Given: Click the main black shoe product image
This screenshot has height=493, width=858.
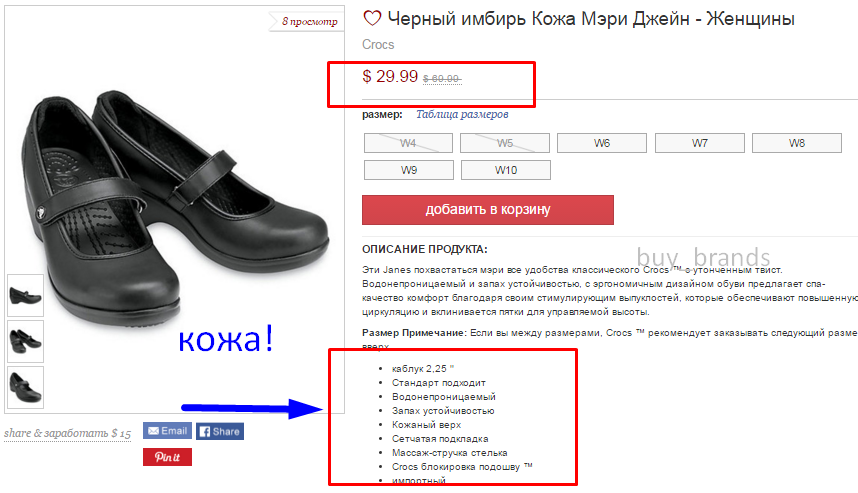Looking at the screenshot, I should click(x=175, y=208).
